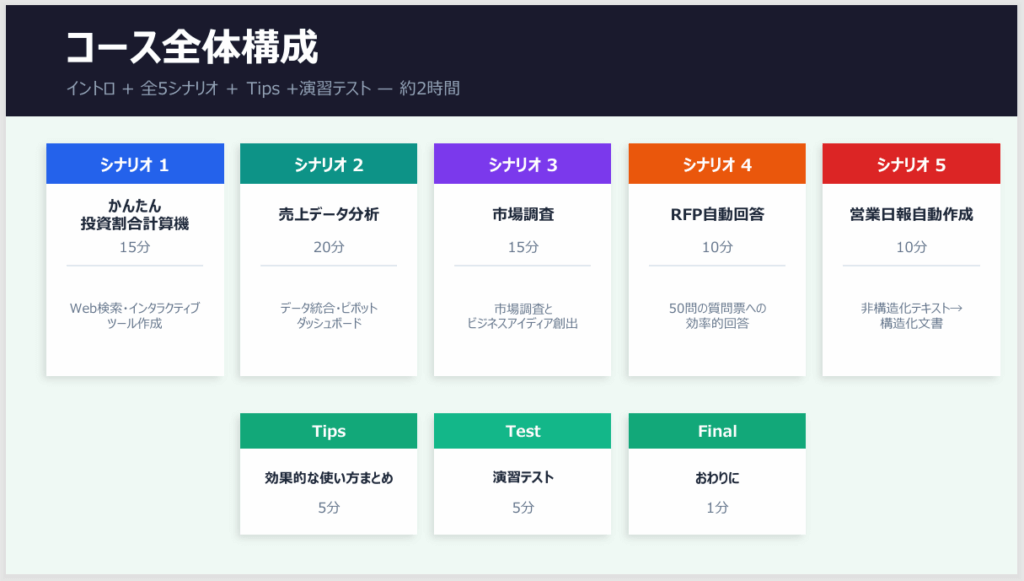Click the 営業日報自動作成 title
The image size is (1024, 581).
click(x=911, y=214)
